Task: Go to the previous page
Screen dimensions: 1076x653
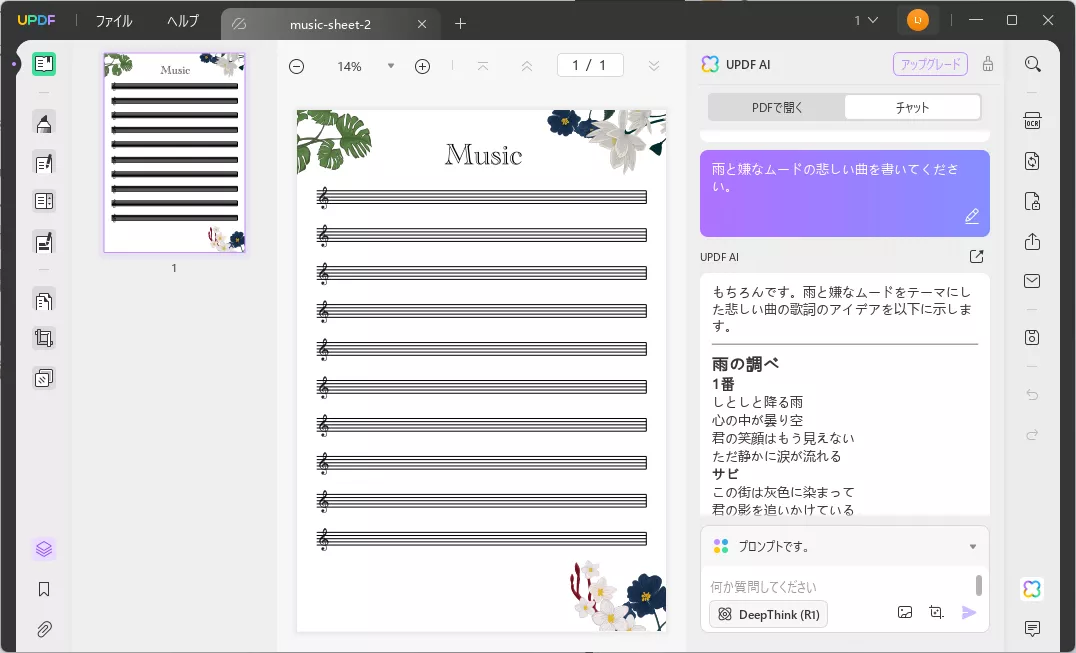Action: (x=527, y=66)
